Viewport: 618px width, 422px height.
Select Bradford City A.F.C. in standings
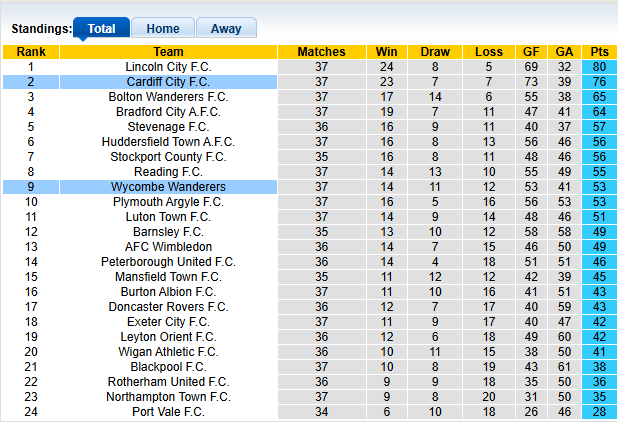[x=168, y=112]
